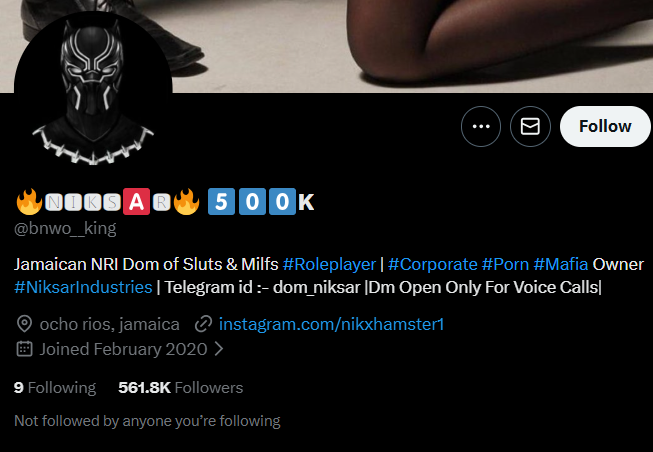Image resolution: width=653 pixels, height=452 pixels.
Task: Click the chain link icon
Action: coord(204,324)
